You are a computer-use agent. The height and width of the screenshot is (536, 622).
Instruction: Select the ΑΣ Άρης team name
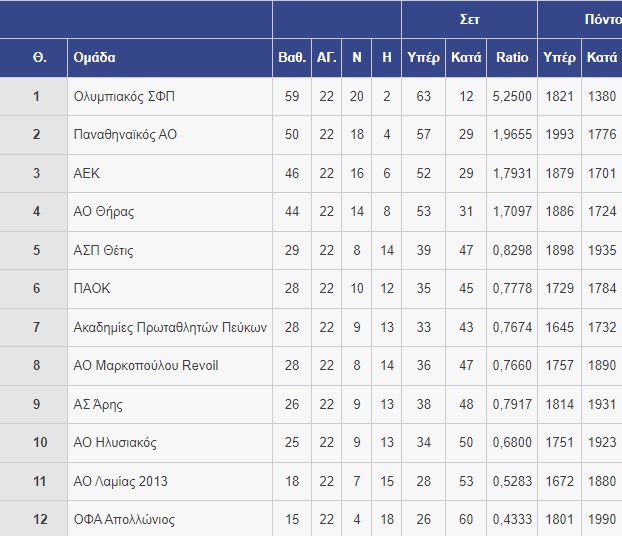pyautogui.click(x=98, y=404)
